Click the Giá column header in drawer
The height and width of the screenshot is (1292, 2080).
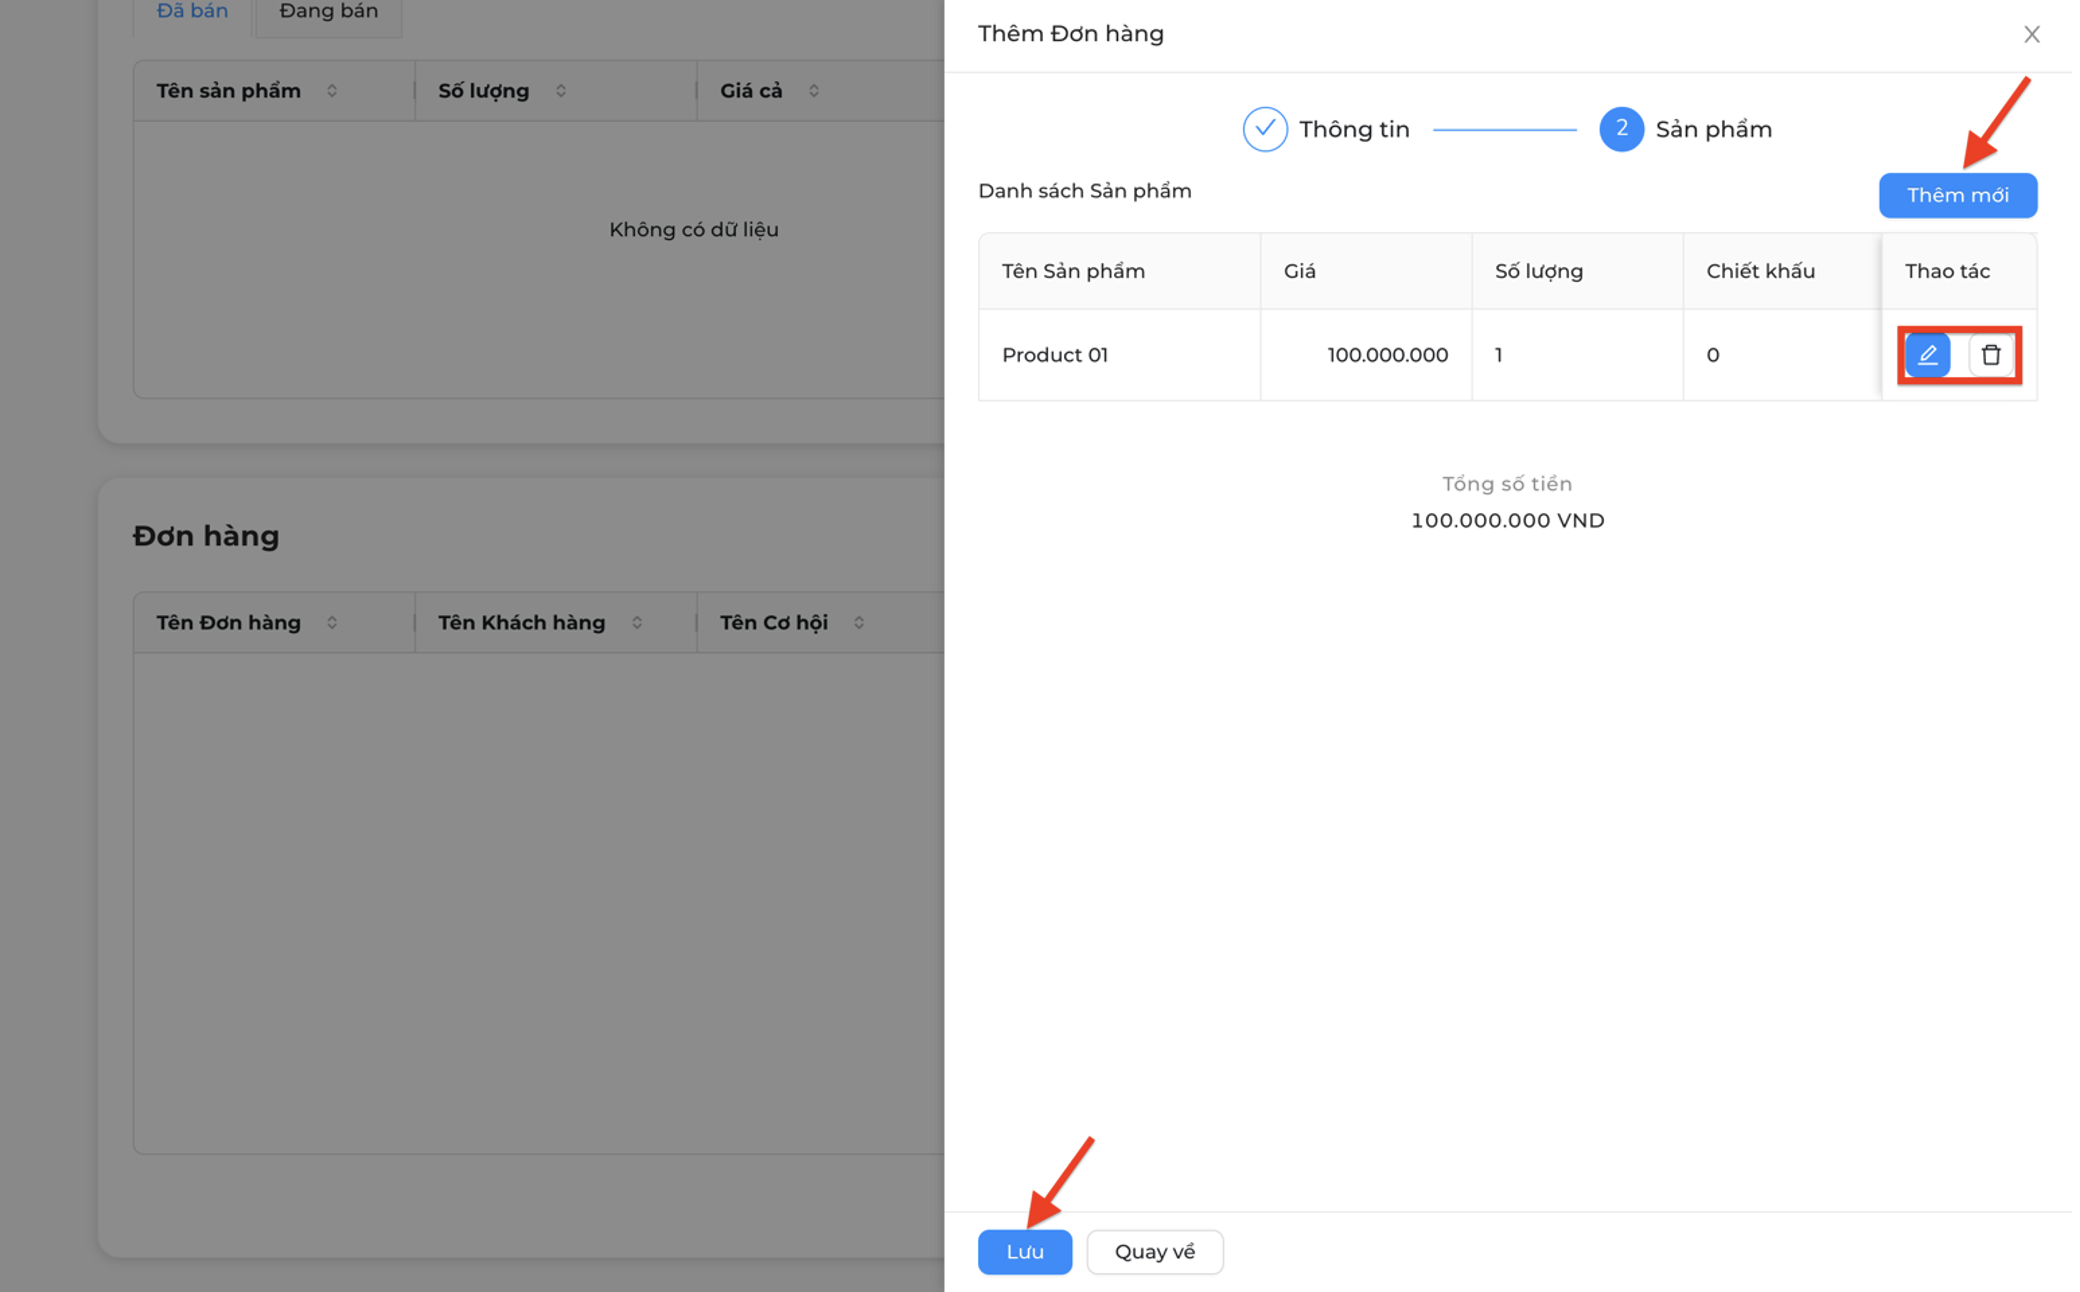coord(1366,271)
